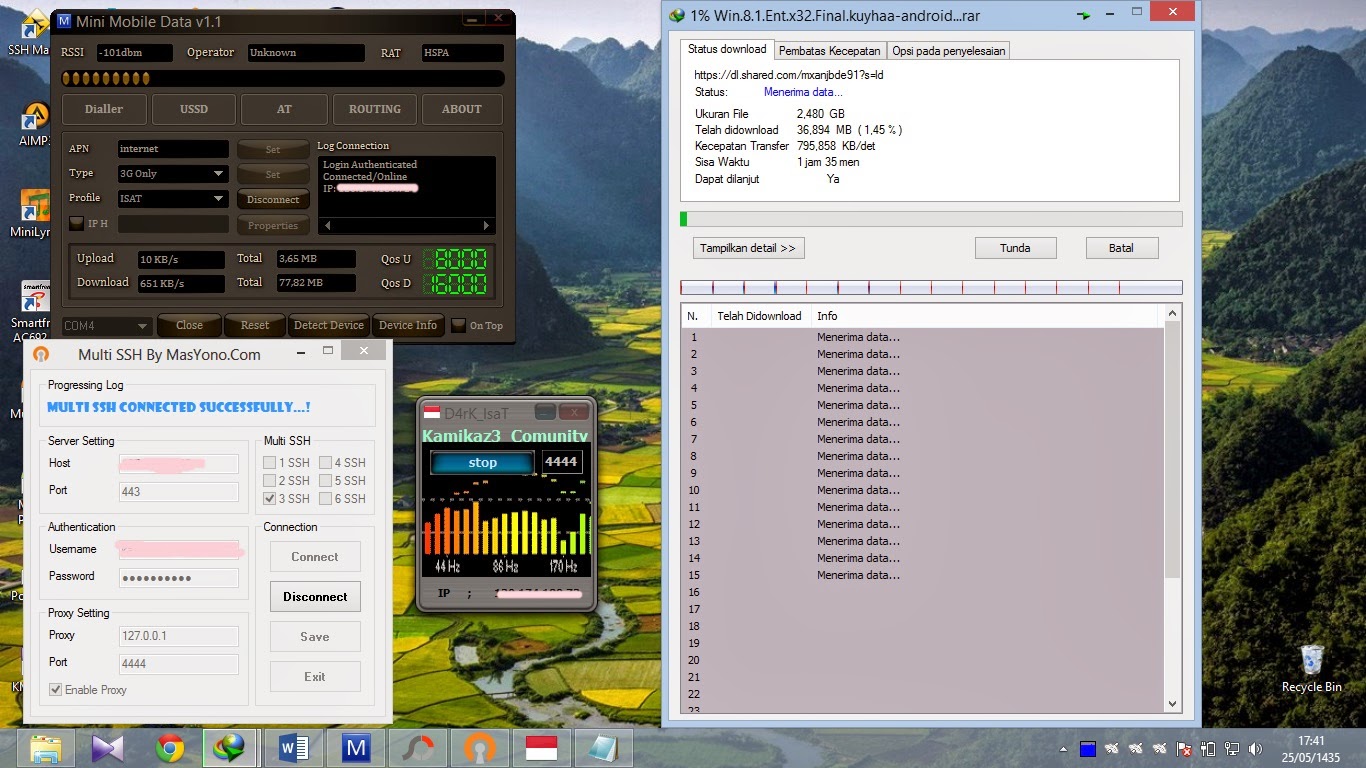
Task: Pause the download with Tunda
Action: tap(1015, 248)
